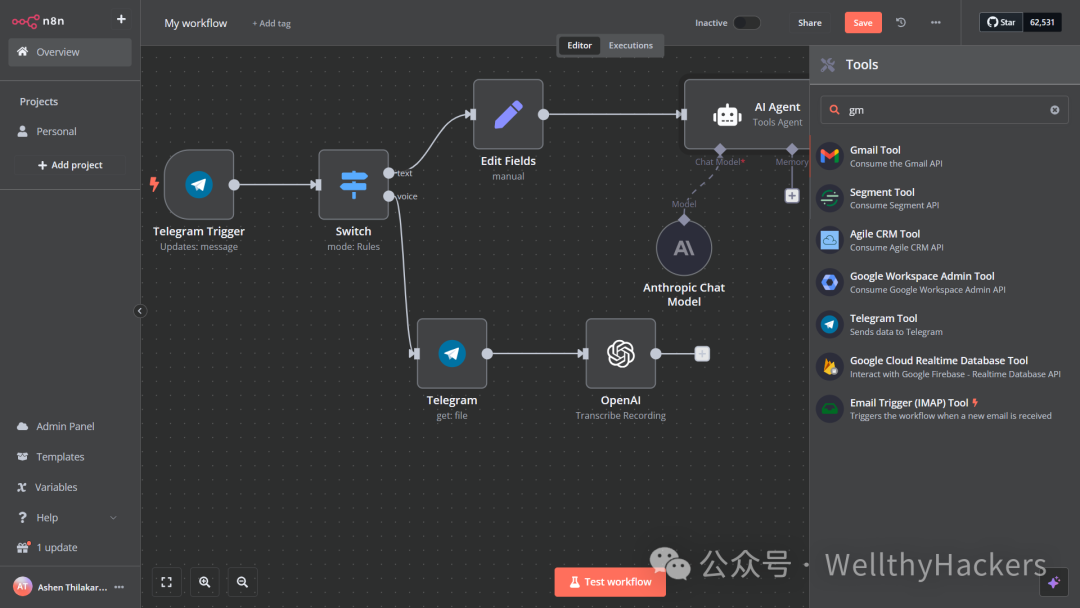The width and height of the screenshot is (1080, 608).
Task: Choose Agile CRM Tool
Action: click(944, 240)
